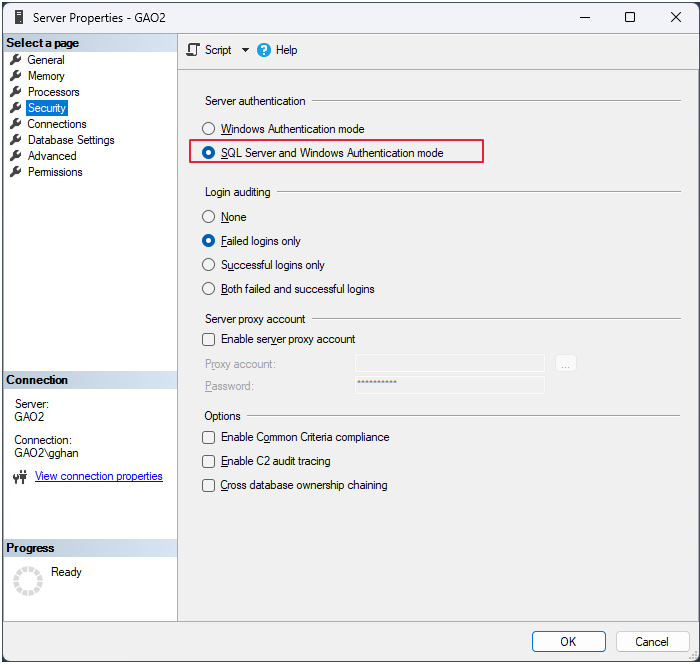Image resolution: width=700 pixels, height=665 pixels.
Task: Click the proxy account browse button
Action: tap(566, 363)
